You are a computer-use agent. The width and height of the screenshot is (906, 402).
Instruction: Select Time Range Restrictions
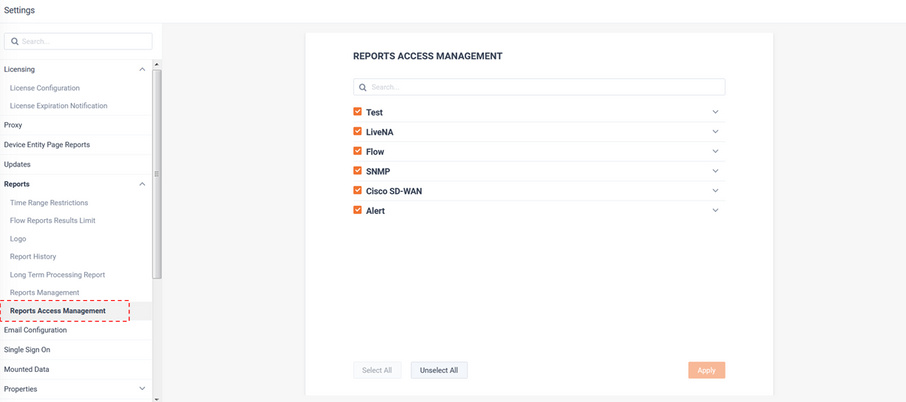pyautogui.click(x=49, y=203)
